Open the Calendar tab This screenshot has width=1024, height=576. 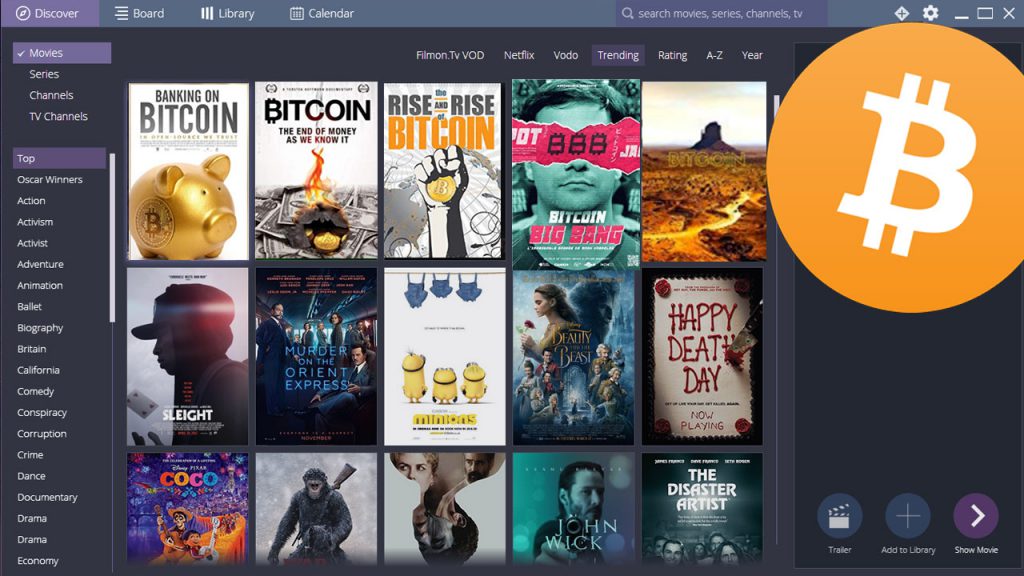[x=322, y=13]
